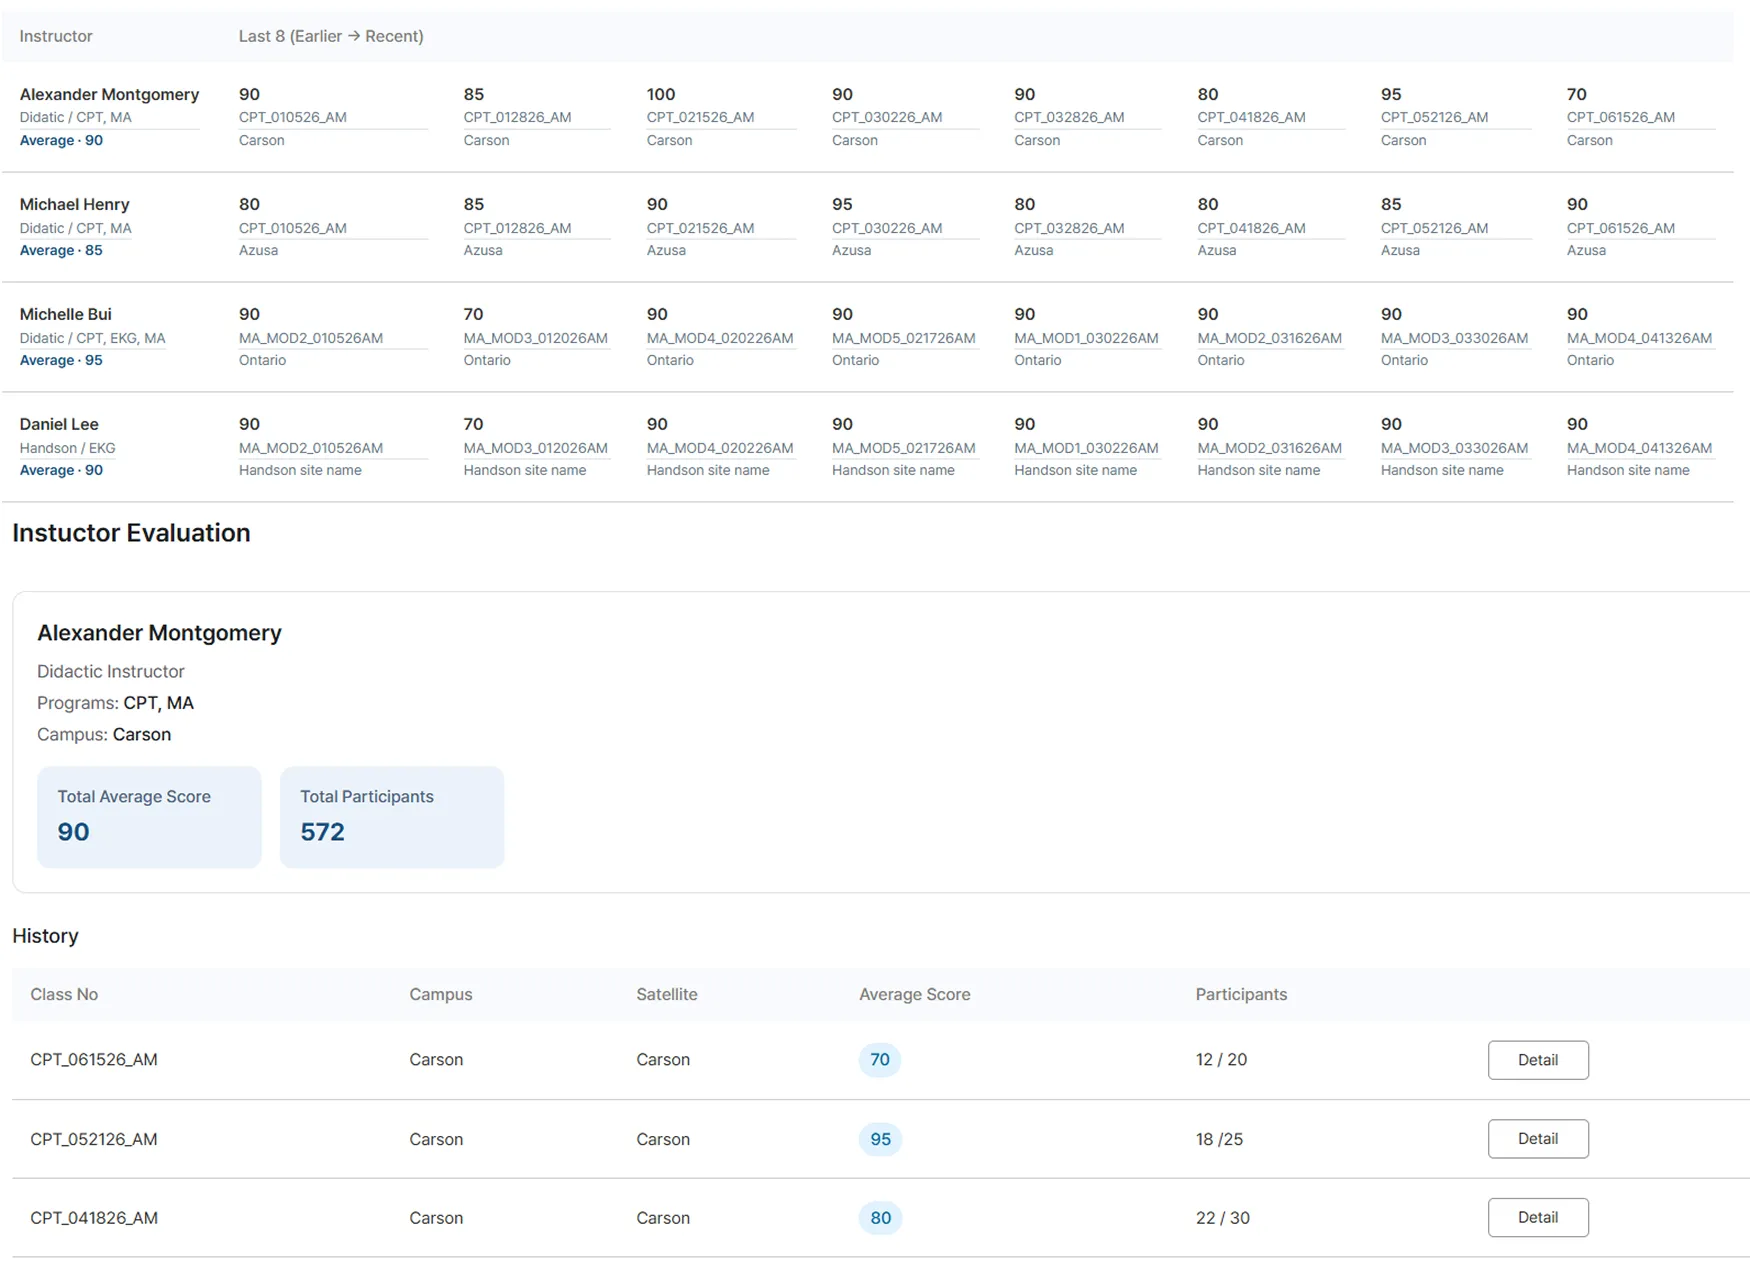Click the Total Participants card showing 572
1750x1272 pixels.
click(x=392, y=817)
